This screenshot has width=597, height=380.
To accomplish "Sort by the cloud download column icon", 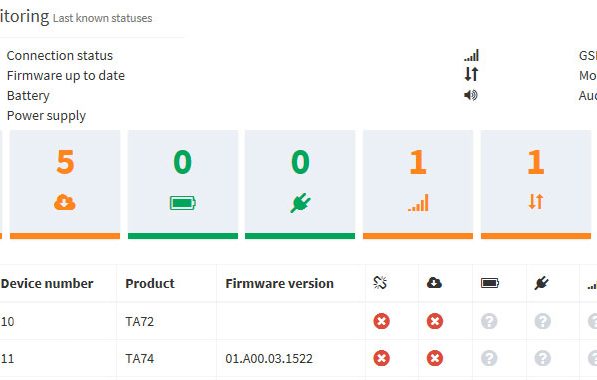I will click(x=434, y=283).
